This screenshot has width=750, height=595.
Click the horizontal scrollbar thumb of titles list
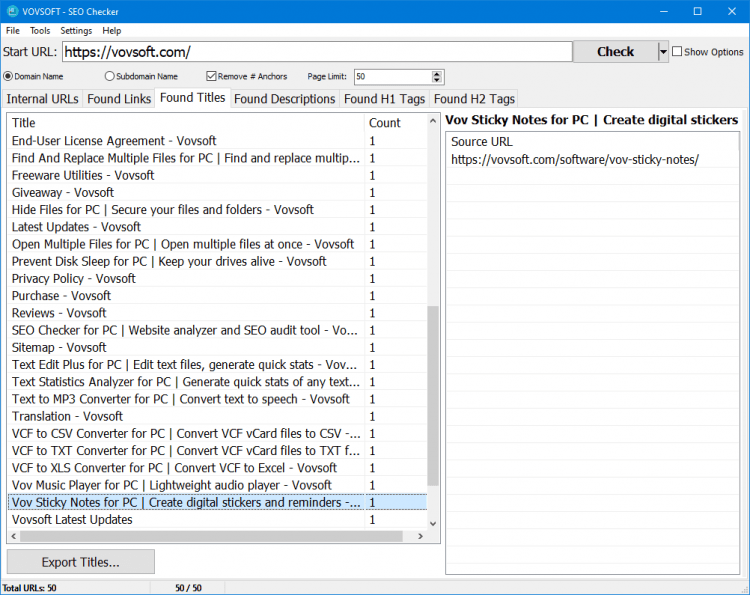211,537
